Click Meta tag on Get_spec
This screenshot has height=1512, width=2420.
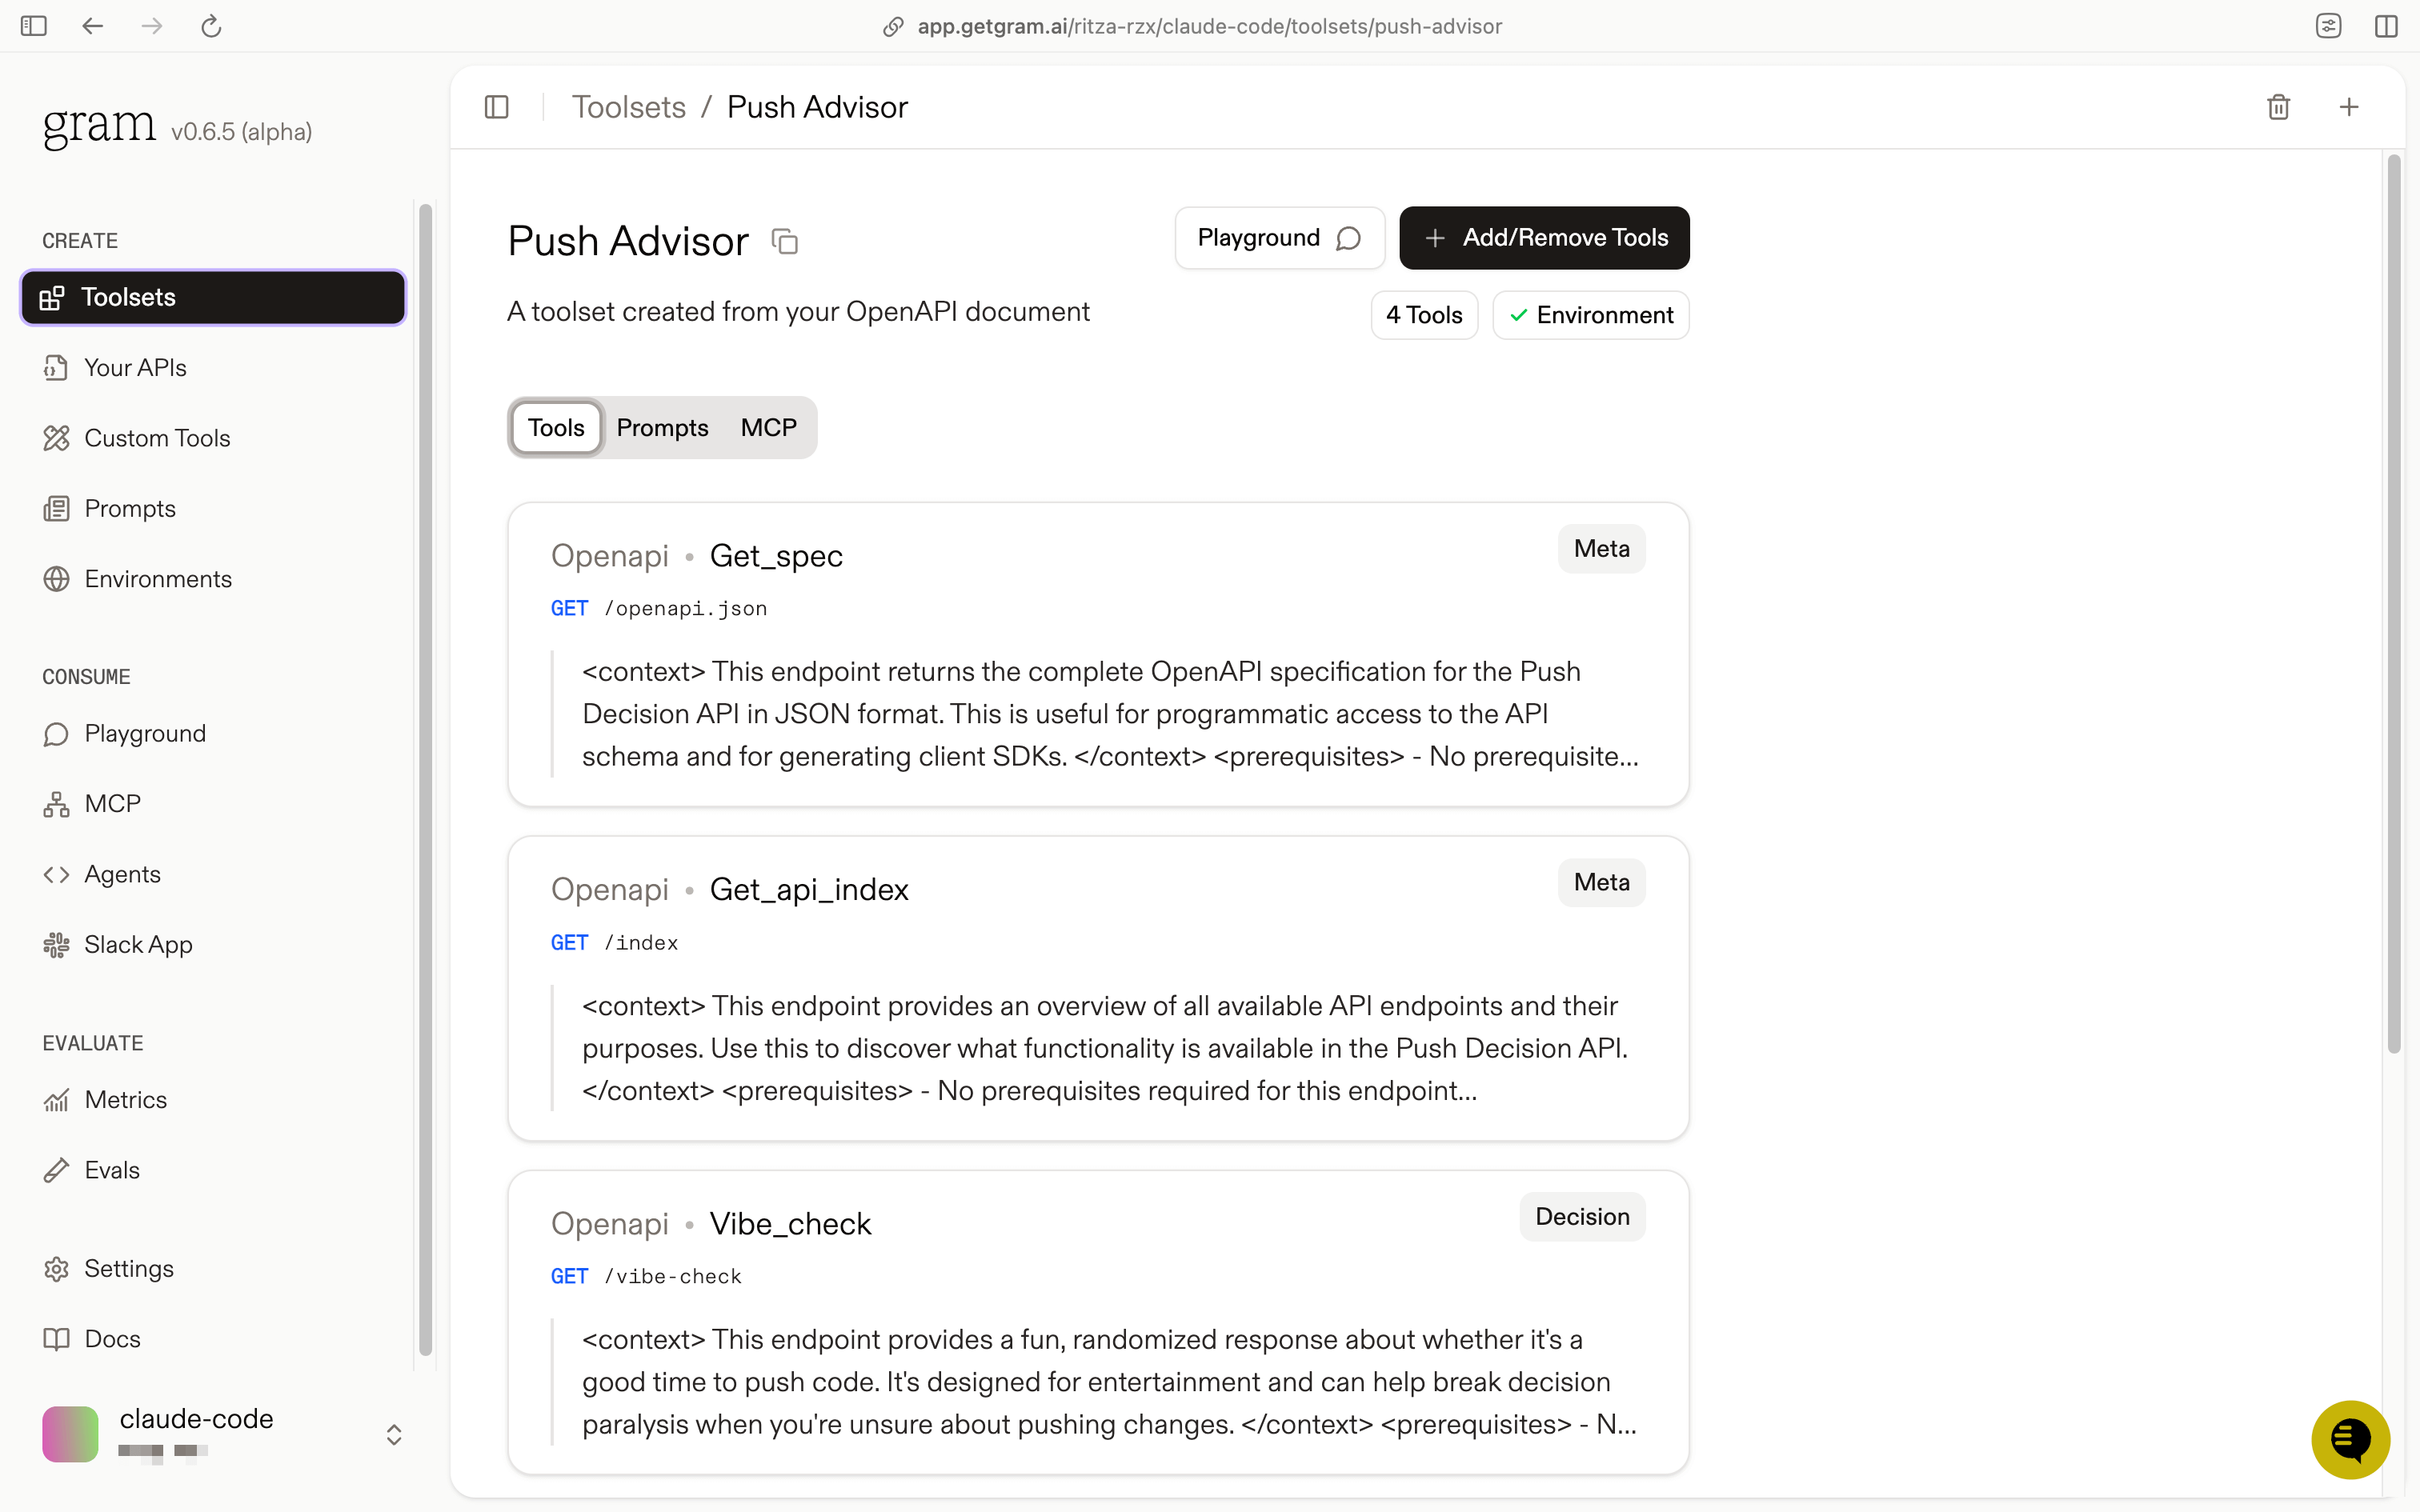click(x=1601, y=549)
